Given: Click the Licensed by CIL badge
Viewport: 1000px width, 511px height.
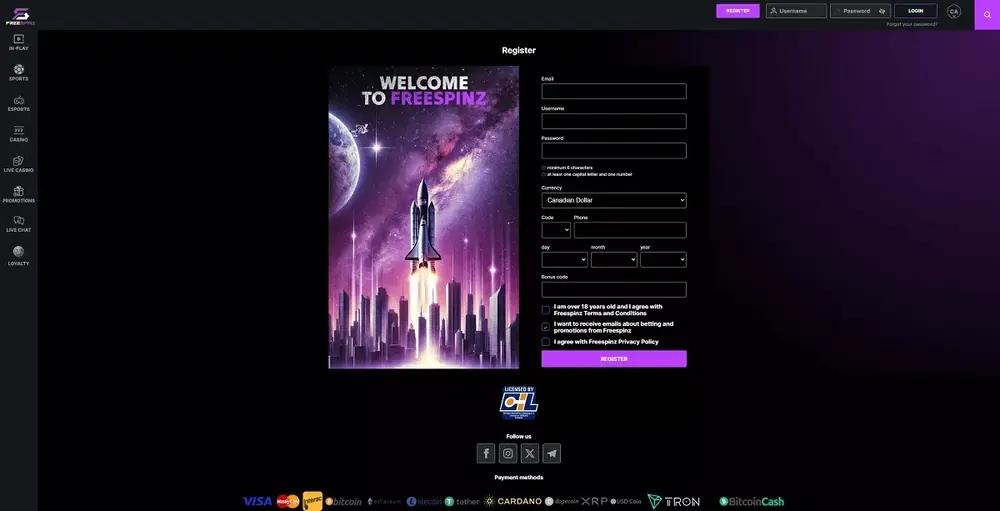Looking at the screenshot, I should click(518, 403).
